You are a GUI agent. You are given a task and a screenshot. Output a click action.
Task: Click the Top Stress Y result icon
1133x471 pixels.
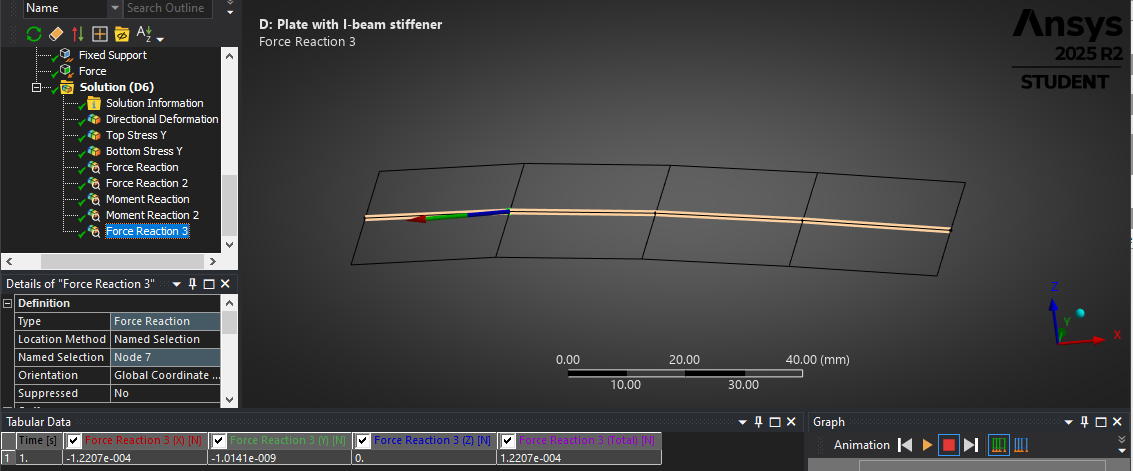[93, 135]
